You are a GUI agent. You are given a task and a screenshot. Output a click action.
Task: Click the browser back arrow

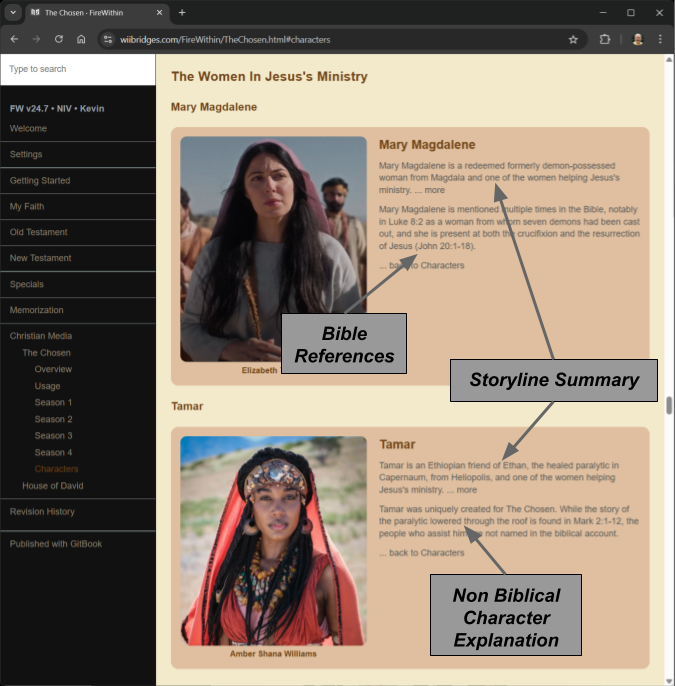click(14, 39)
